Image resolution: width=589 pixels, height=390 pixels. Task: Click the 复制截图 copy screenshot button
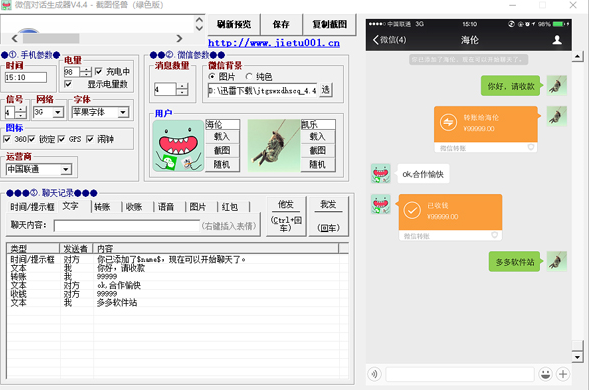(329, 24)
